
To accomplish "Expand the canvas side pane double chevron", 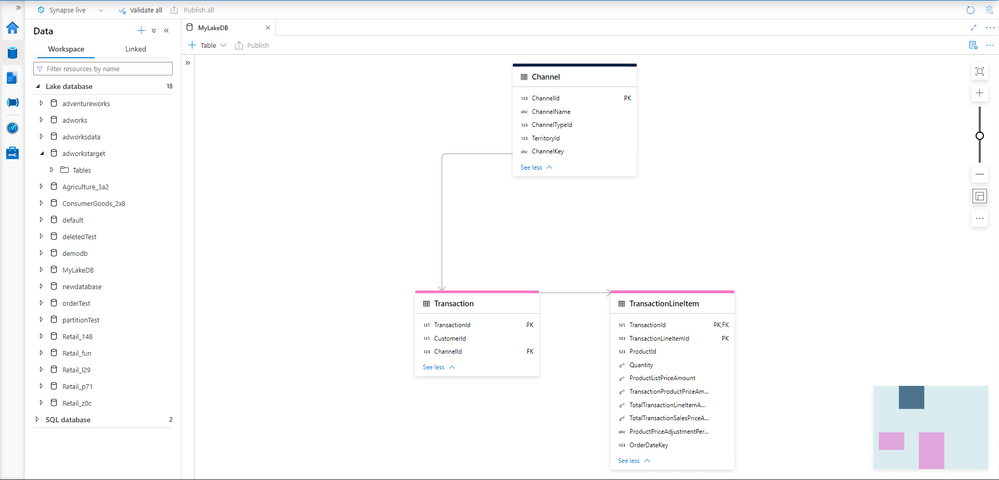I will (x=188, y=63).
